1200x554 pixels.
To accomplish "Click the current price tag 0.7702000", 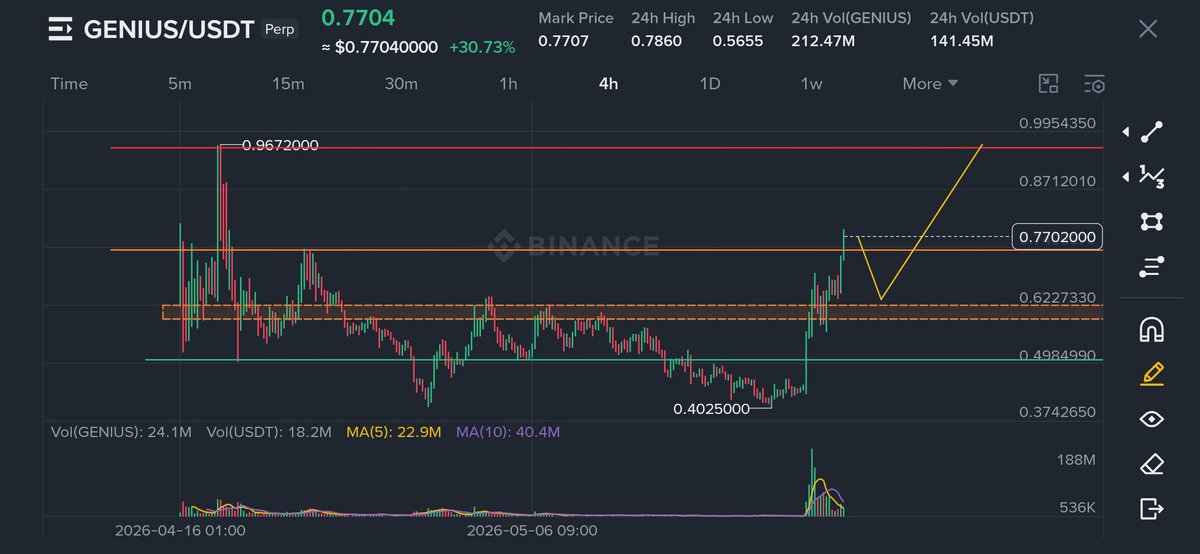I will coord(1057,237).
